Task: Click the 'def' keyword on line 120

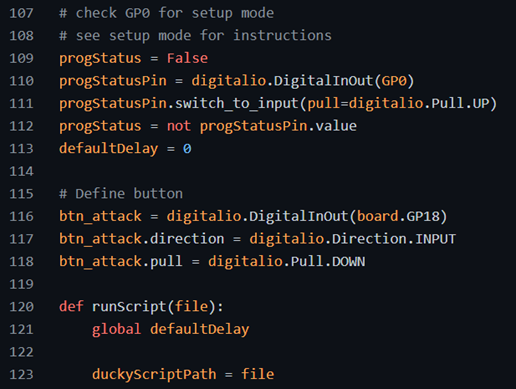Action: pyautogui.click(x=71, y=307)
